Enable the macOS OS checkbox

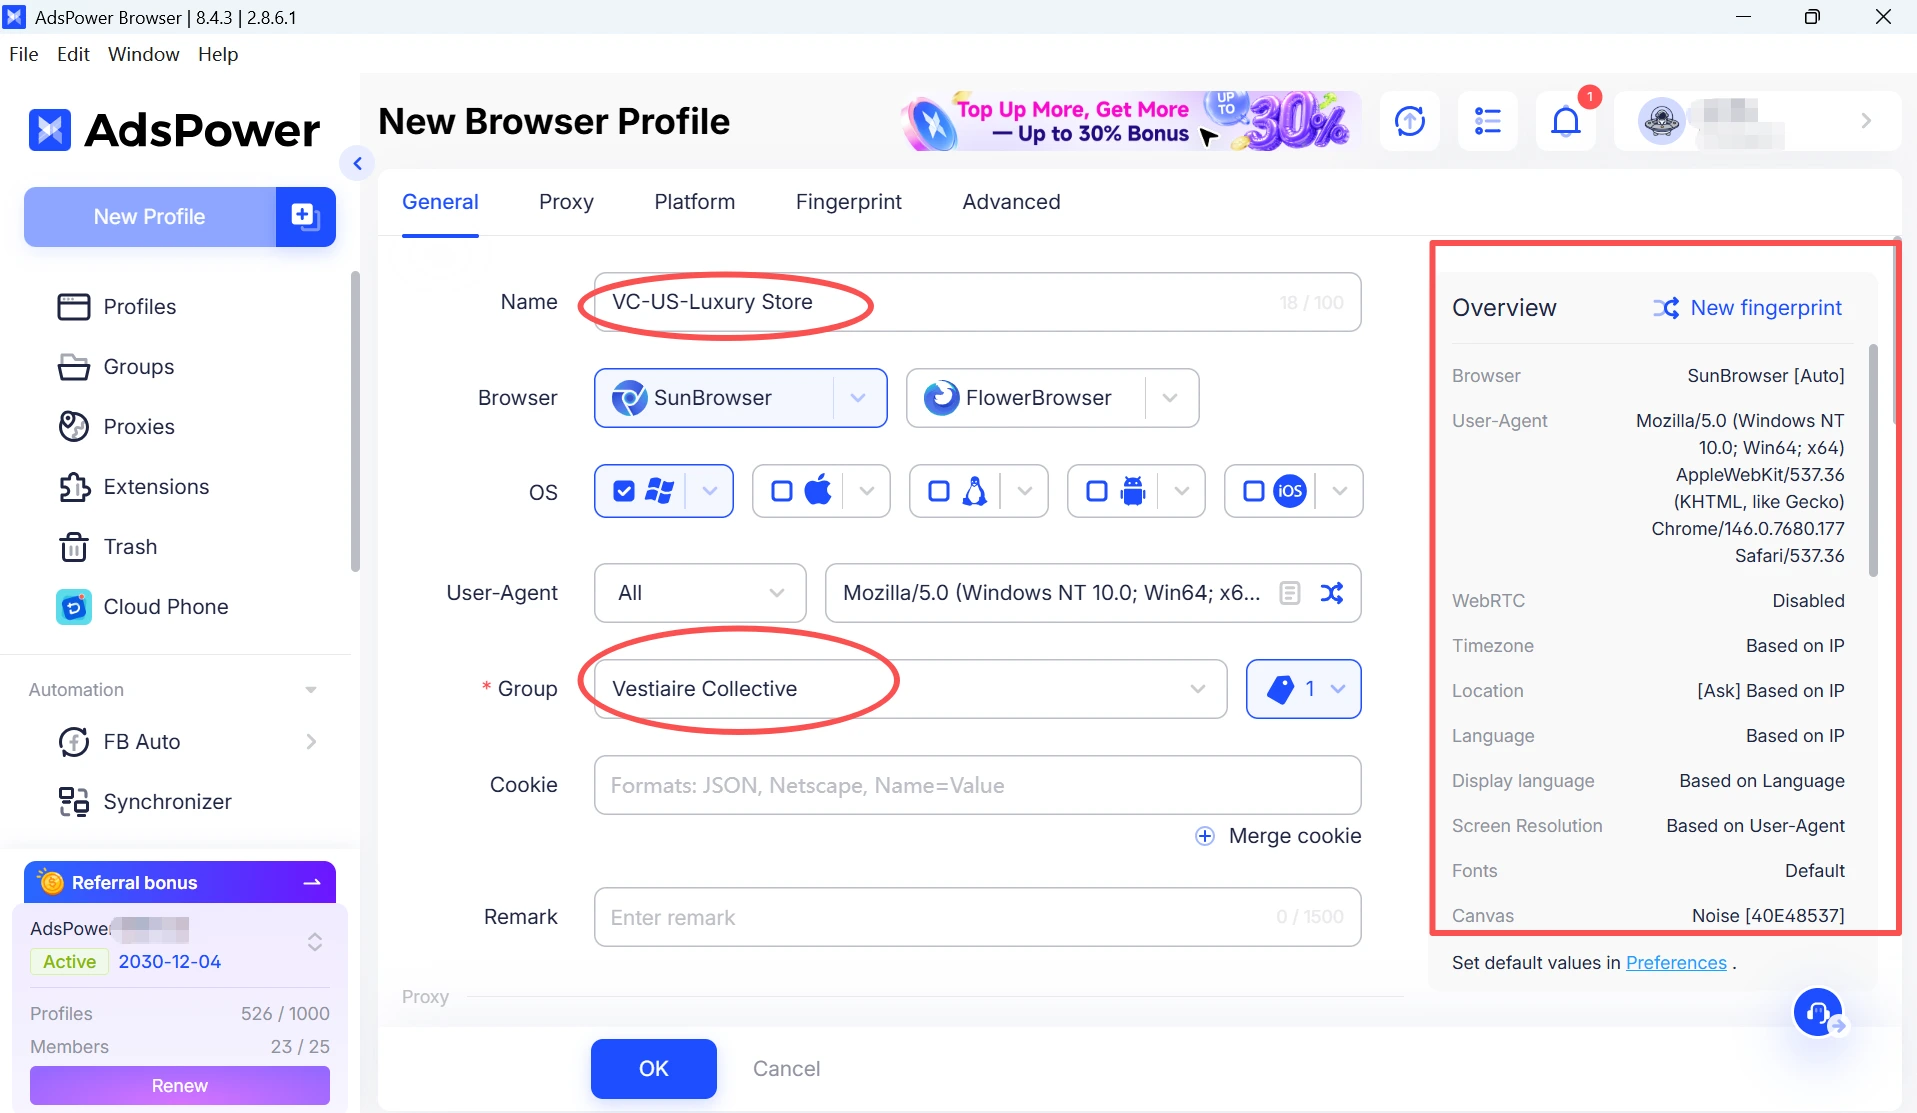(782, 491)
